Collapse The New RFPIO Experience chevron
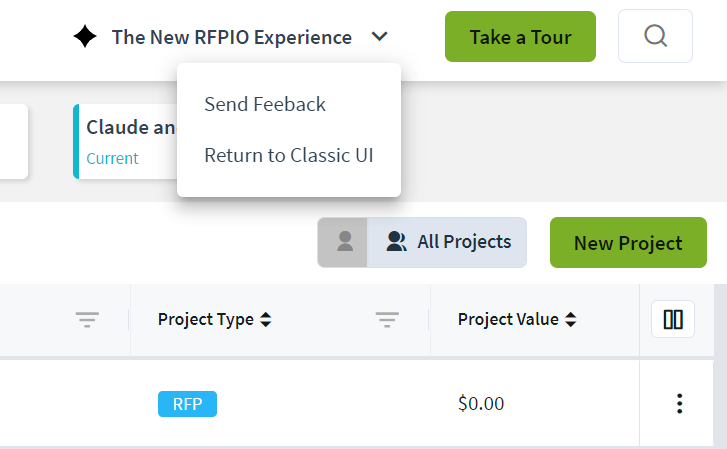The width and height of the screenshot is (727, 449). [379, 37]
